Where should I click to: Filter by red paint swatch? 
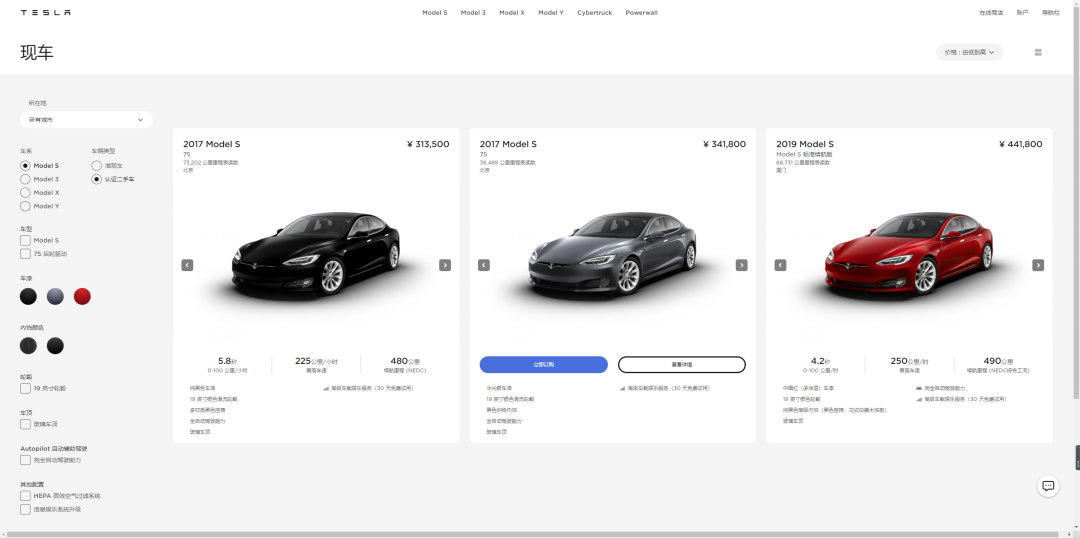82,297
